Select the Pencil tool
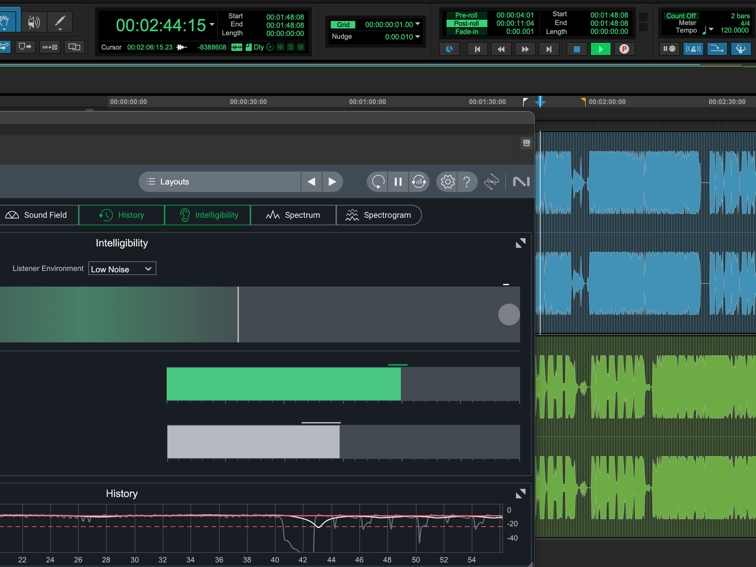The image size is (756, 567). 60,22
